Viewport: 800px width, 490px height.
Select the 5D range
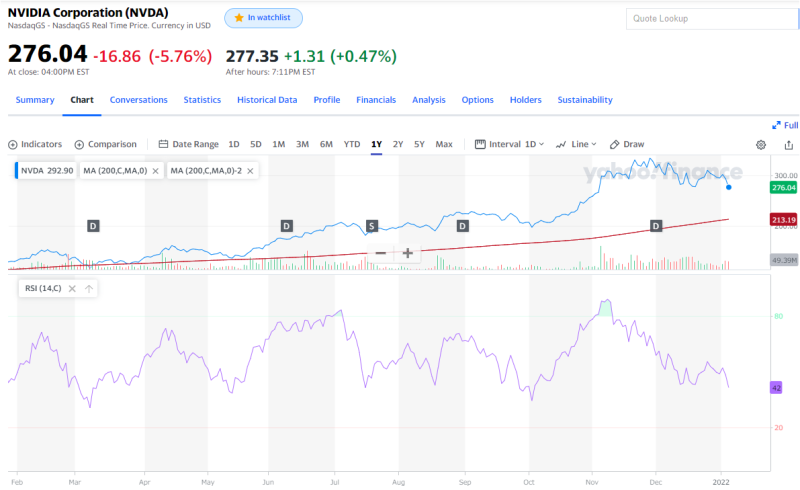tap(256, 144)
